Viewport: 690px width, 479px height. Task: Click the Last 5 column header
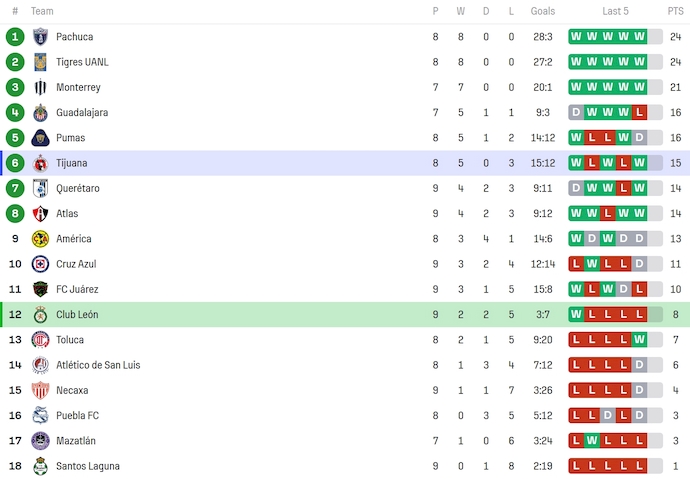pos(615,11)
